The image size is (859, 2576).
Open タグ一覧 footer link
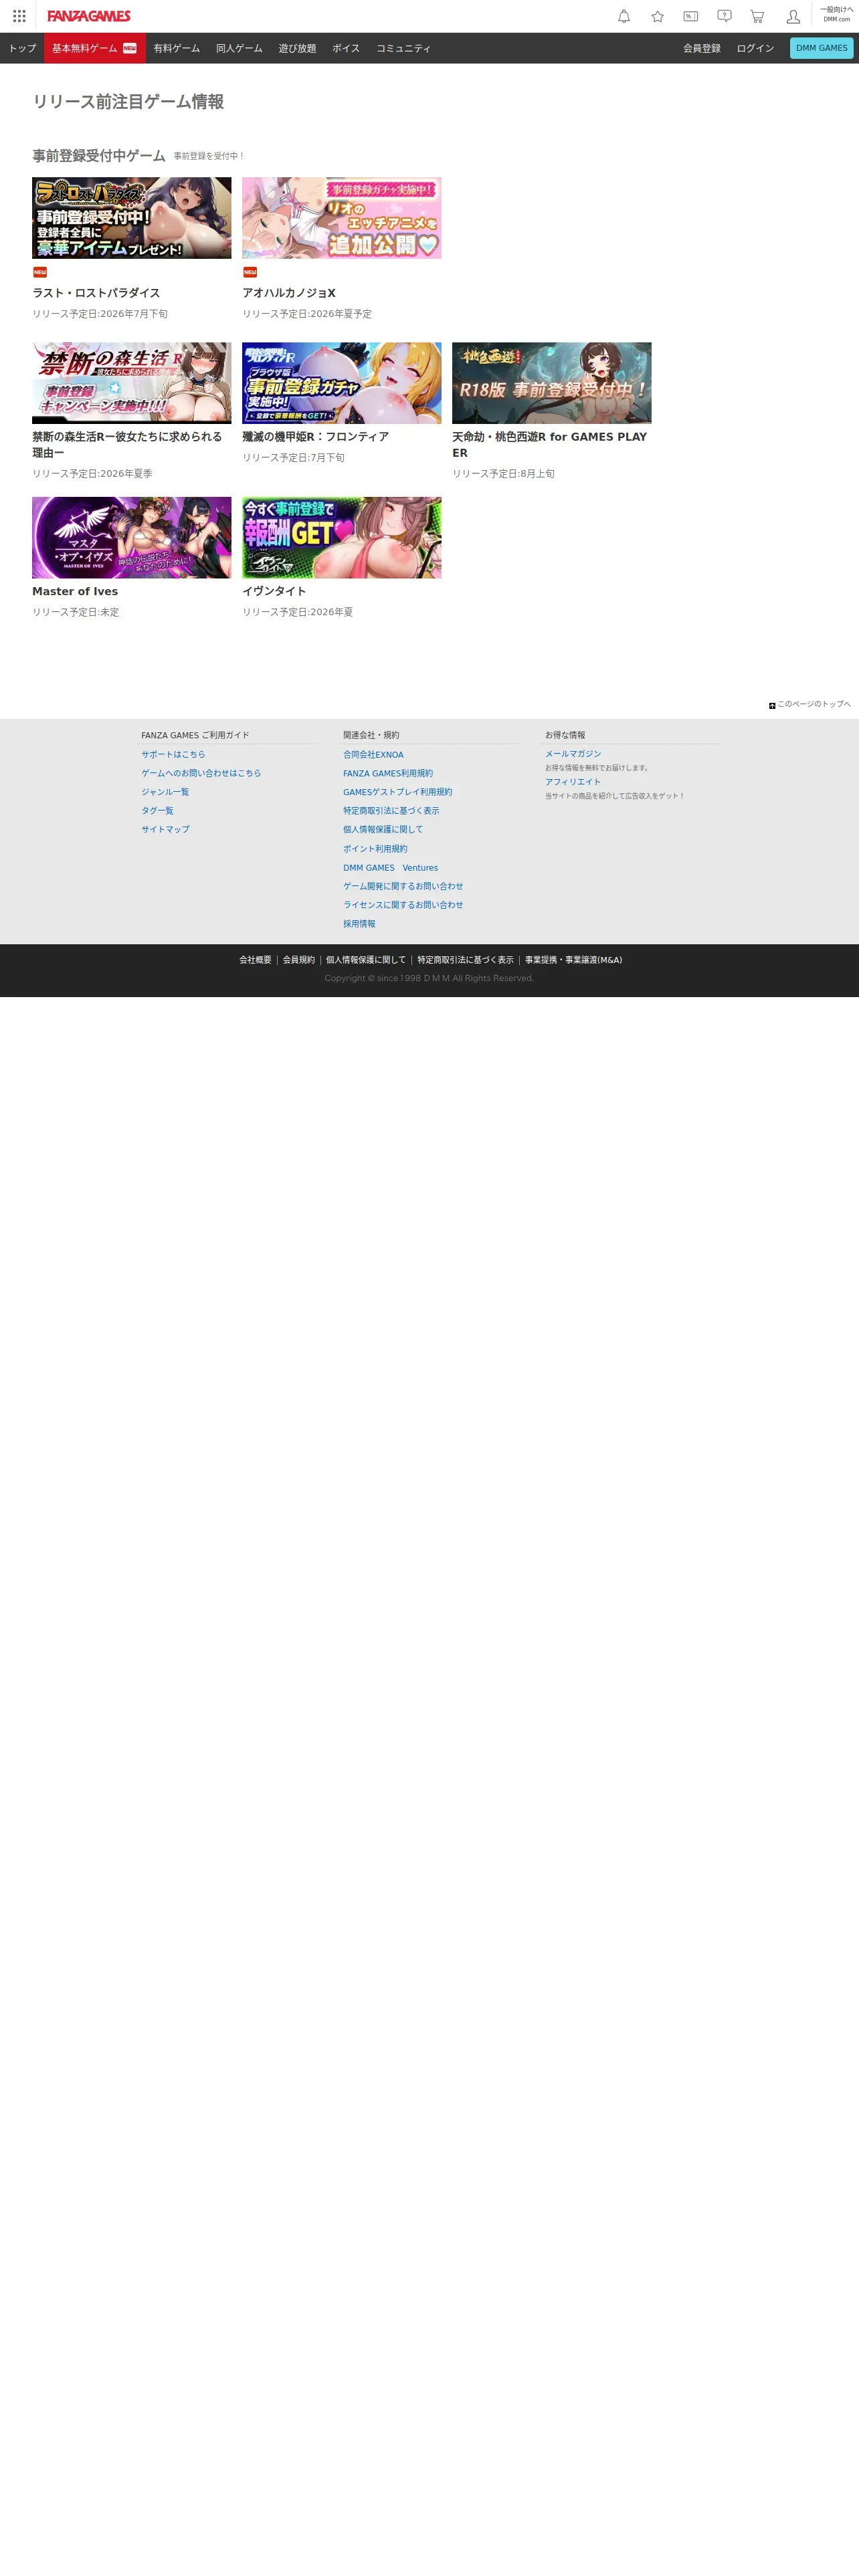pos(157,811)
